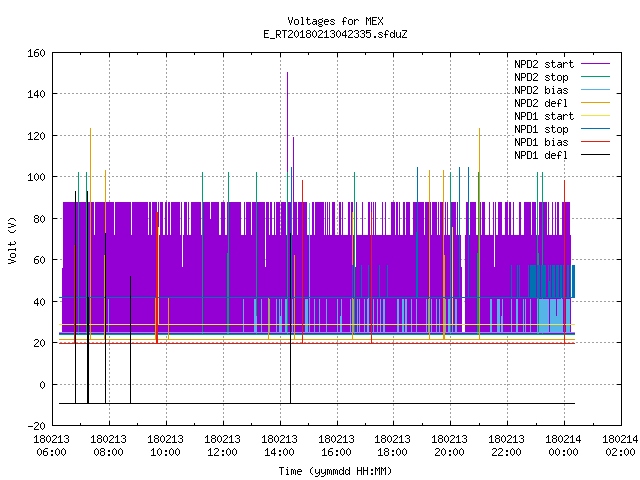This screenshot has width=640, height=480.
Task: Click the green NPD2 stop legend line
Action: click(x=595, y=76)
